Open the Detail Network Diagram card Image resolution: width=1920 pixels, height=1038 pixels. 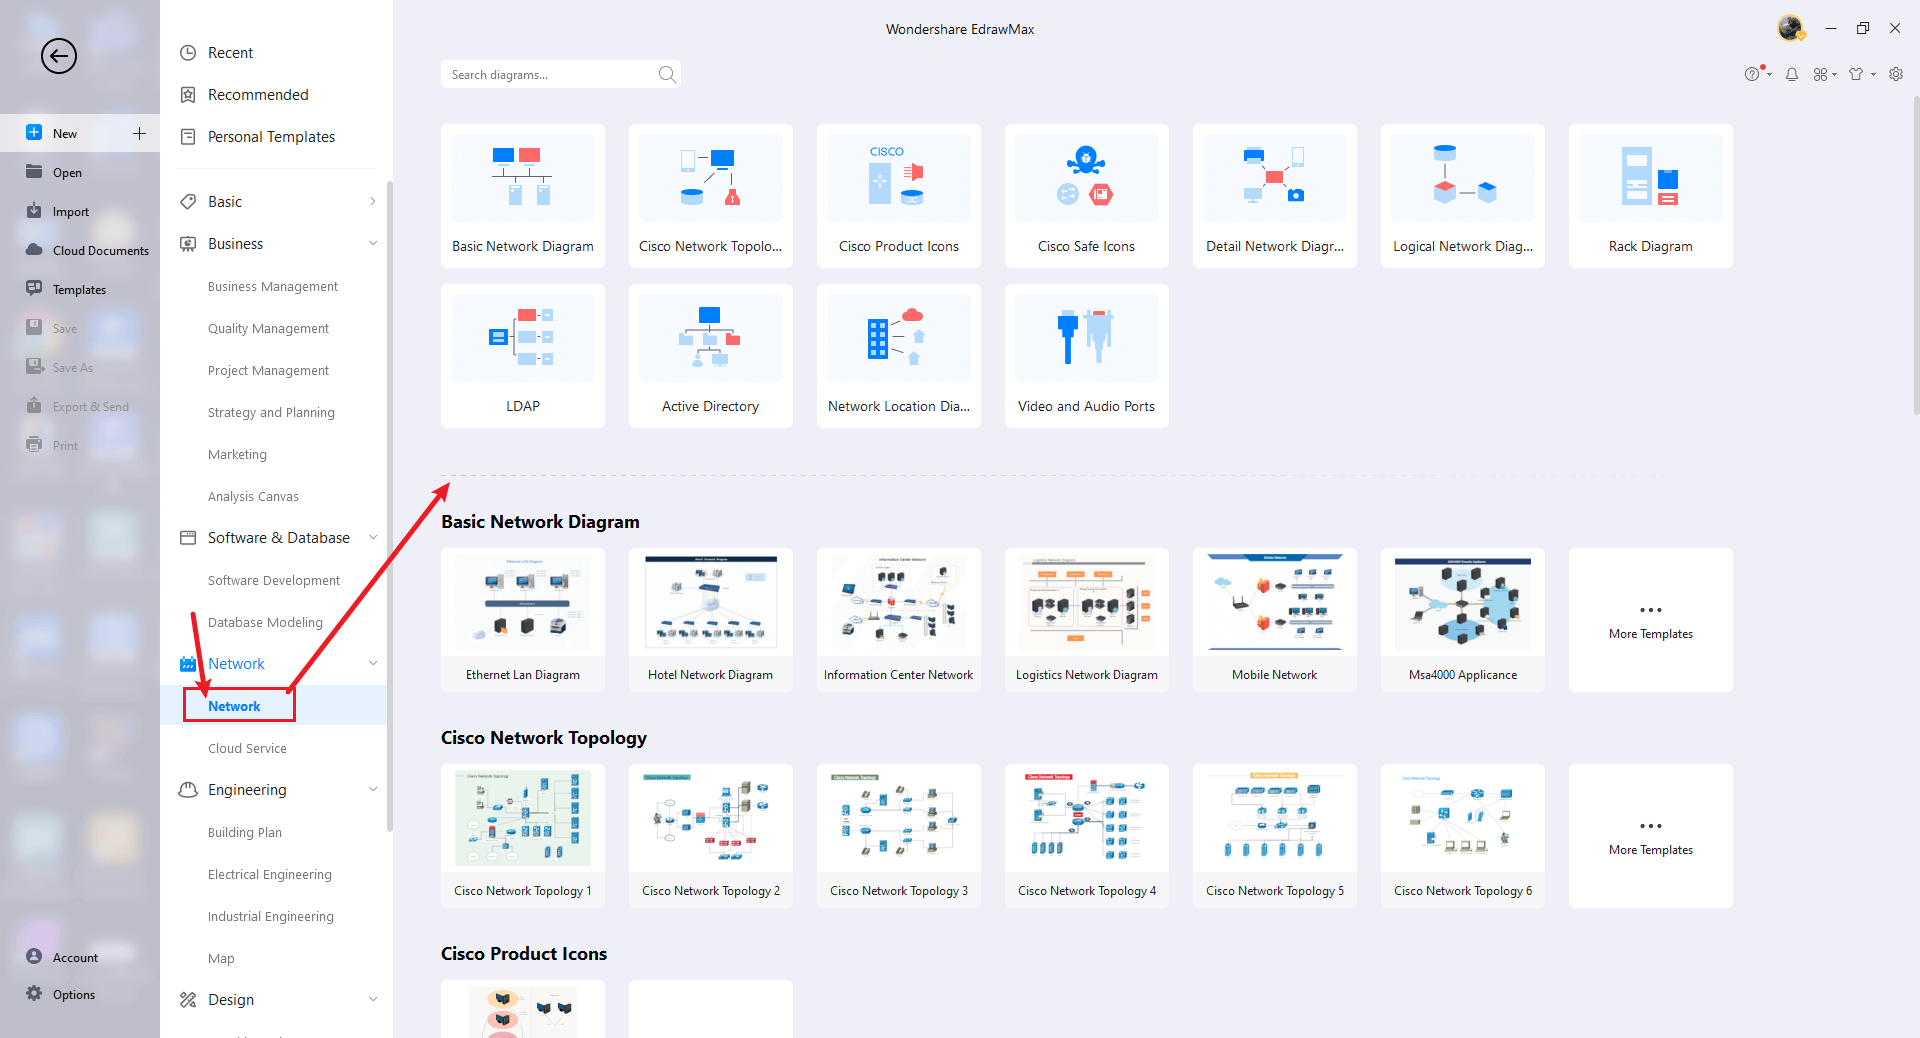[x=1275, y=196]
